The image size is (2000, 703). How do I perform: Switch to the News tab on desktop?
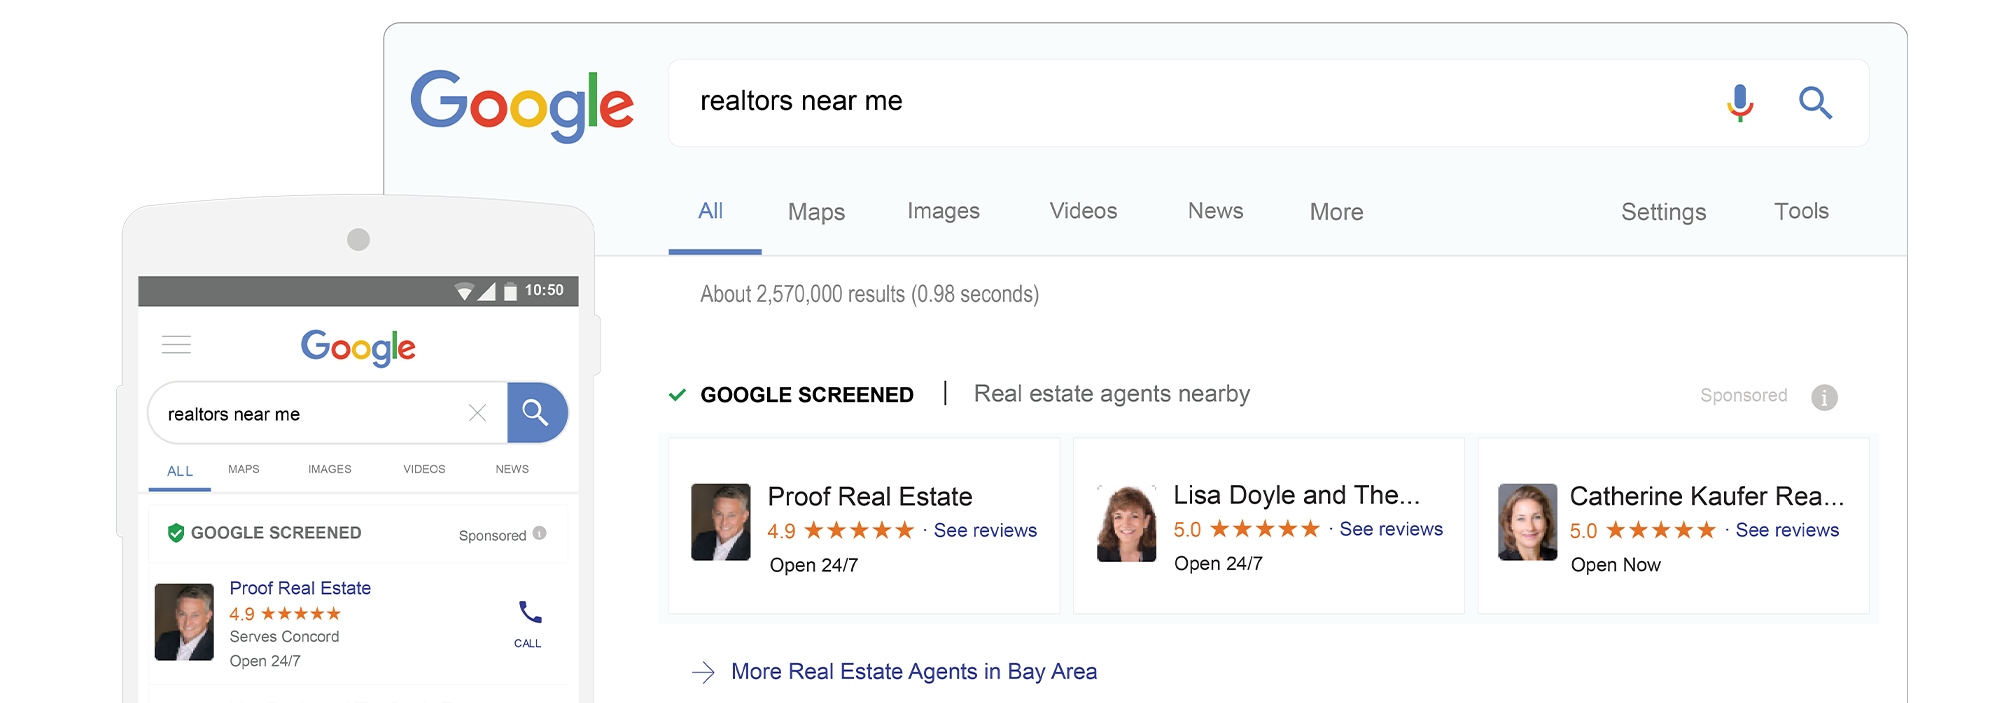[1215, 211]
